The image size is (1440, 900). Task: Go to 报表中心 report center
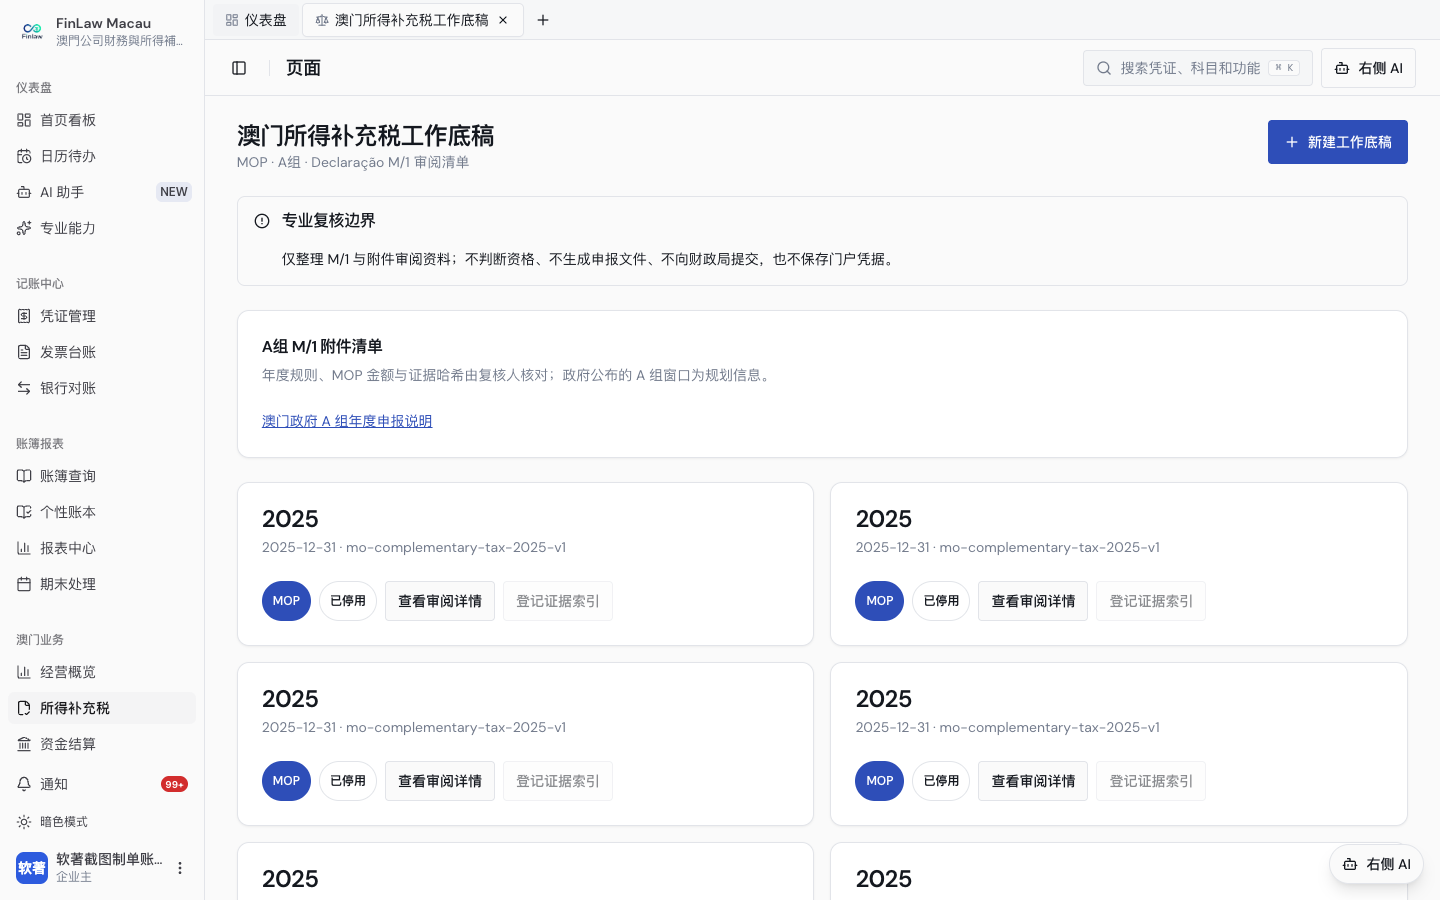pyautogui.click(x=102, y=548)
